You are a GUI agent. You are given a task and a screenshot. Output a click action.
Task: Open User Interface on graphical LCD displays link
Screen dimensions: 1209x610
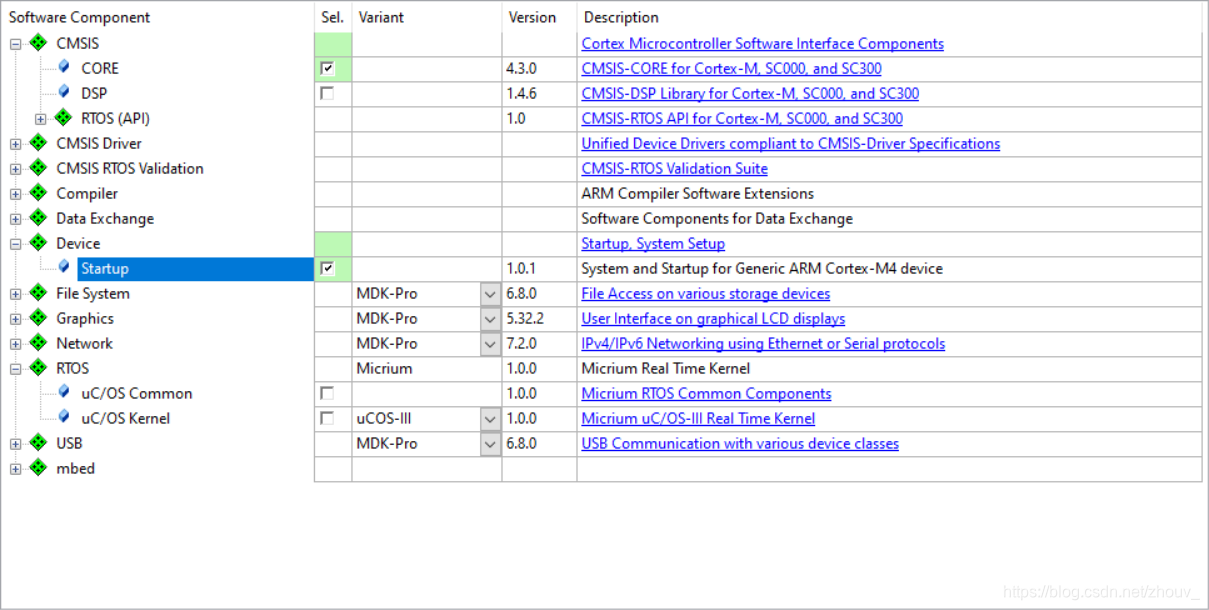(713, 319)
